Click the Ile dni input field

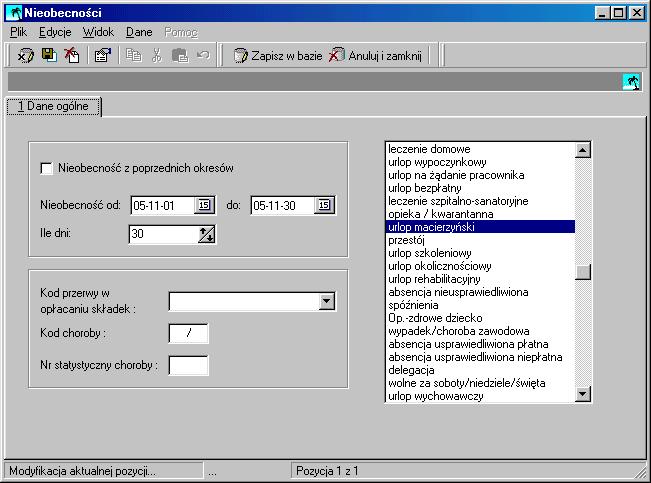[164, 234]
